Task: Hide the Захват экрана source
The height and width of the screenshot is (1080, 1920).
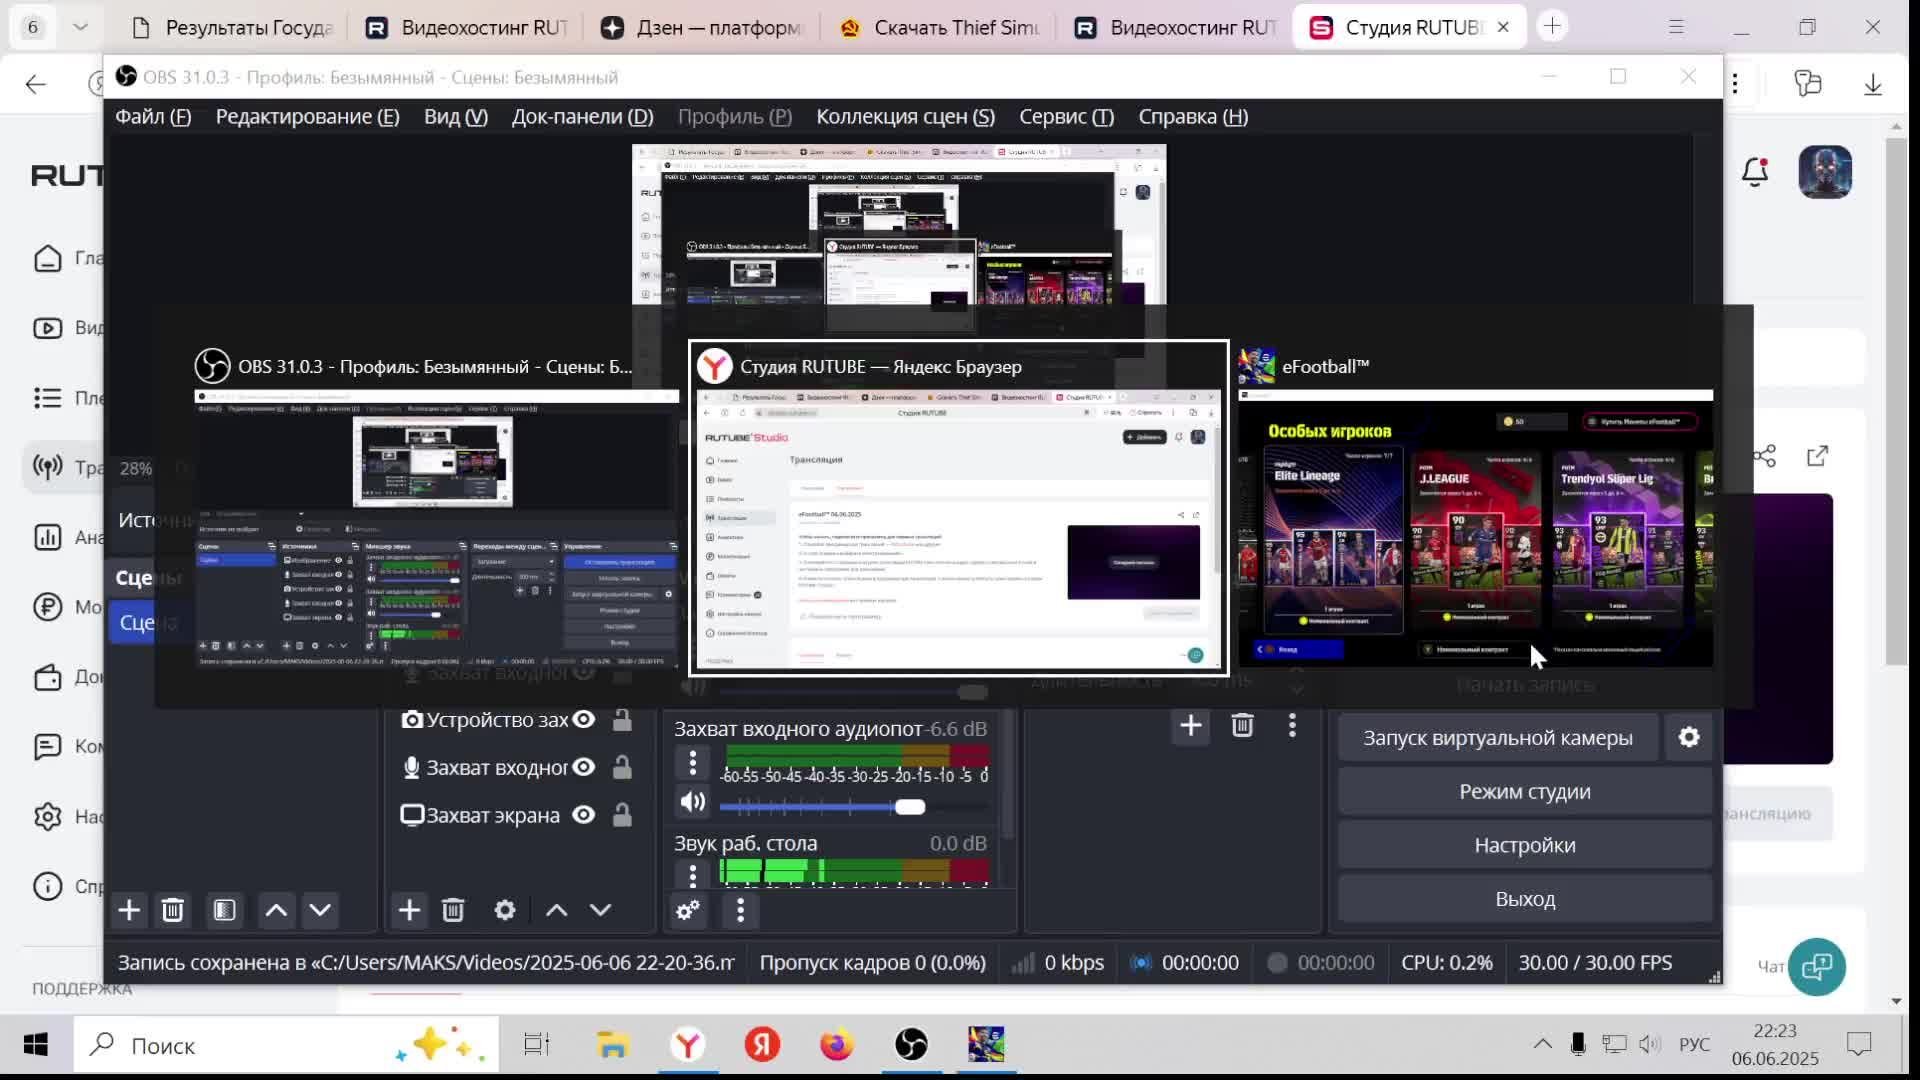Action: pos(584,815)
